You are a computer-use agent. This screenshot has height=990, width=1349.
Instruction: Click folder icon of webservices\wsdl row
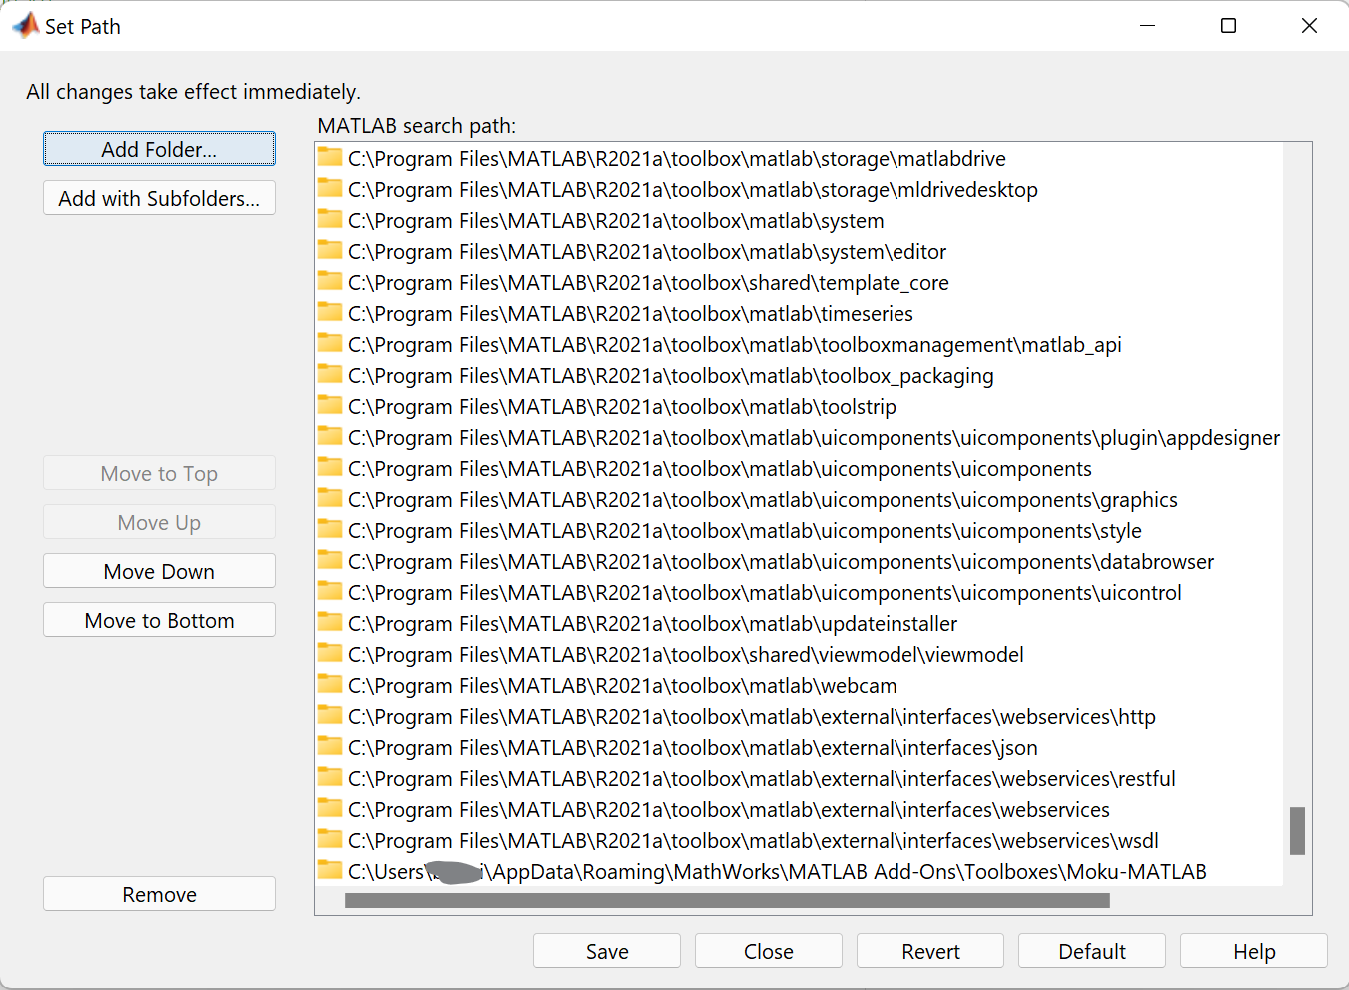click(x=330, y=839)
